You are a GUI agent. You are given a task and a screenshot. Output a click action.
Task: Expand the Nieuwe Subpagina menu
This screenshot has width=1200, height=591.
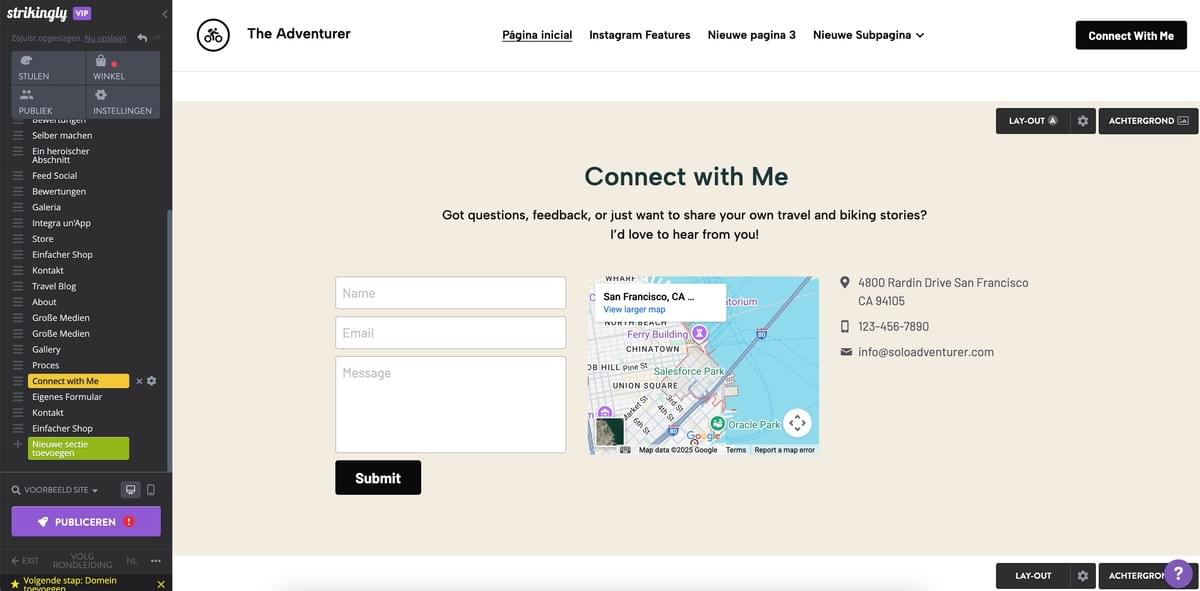868,35
